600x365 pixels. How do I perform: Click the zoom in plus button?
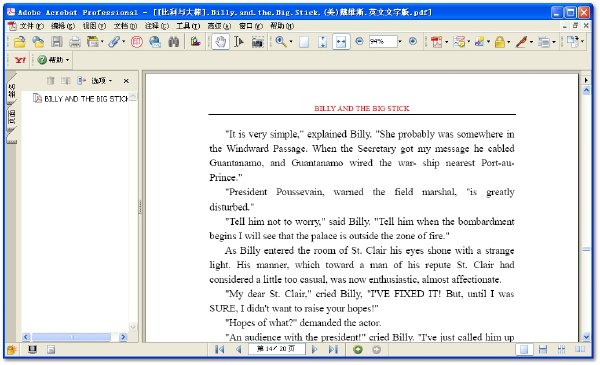[412, 41]
